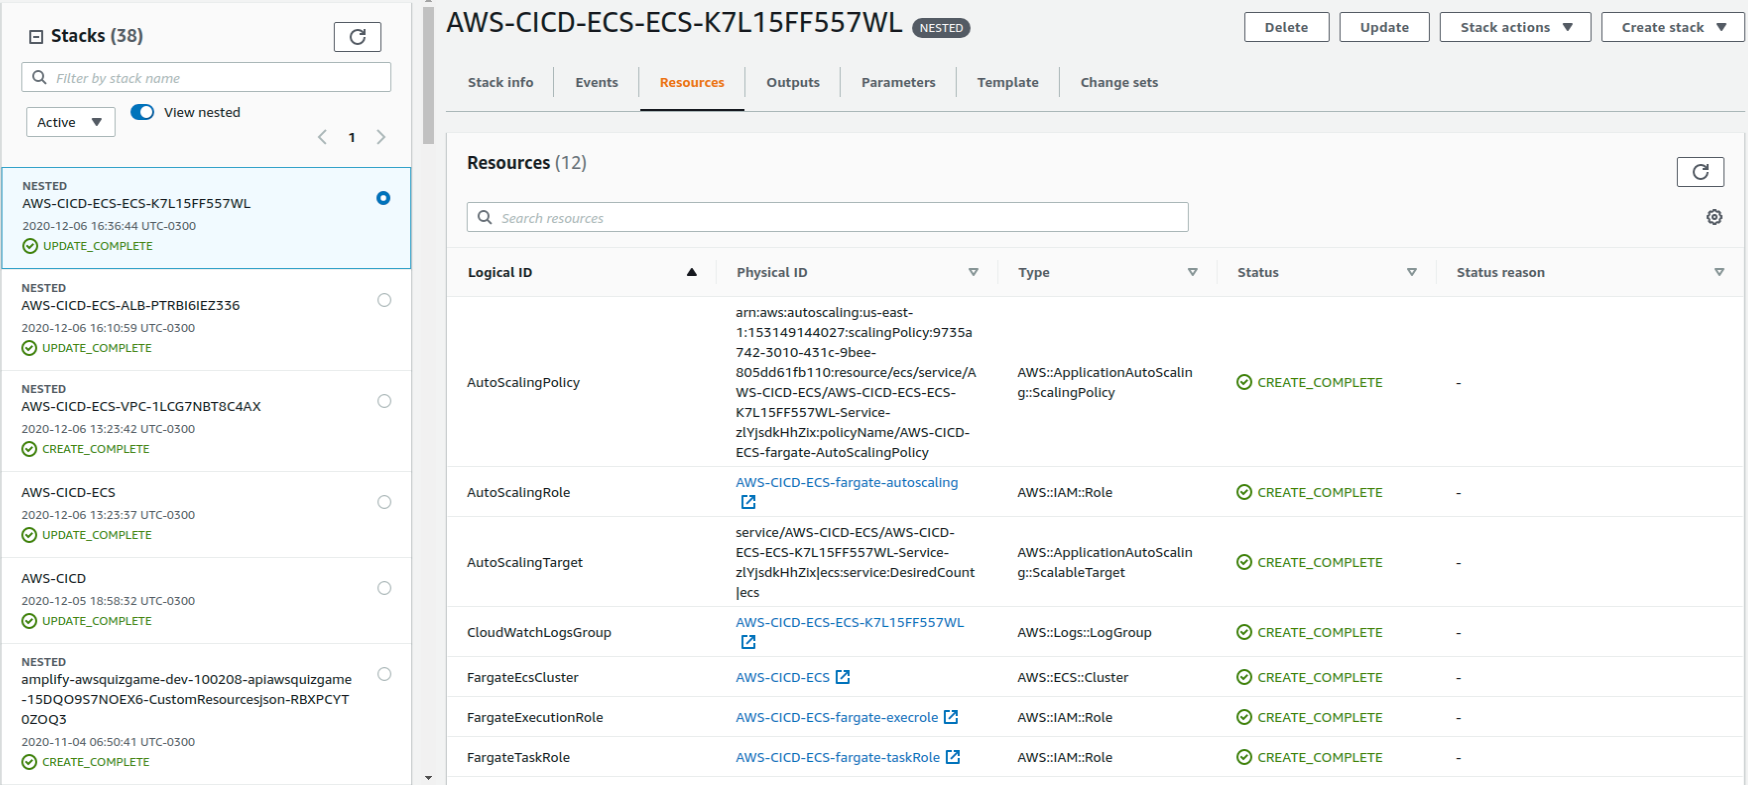Open the Create stack dropdown

tap(1673, 27)
